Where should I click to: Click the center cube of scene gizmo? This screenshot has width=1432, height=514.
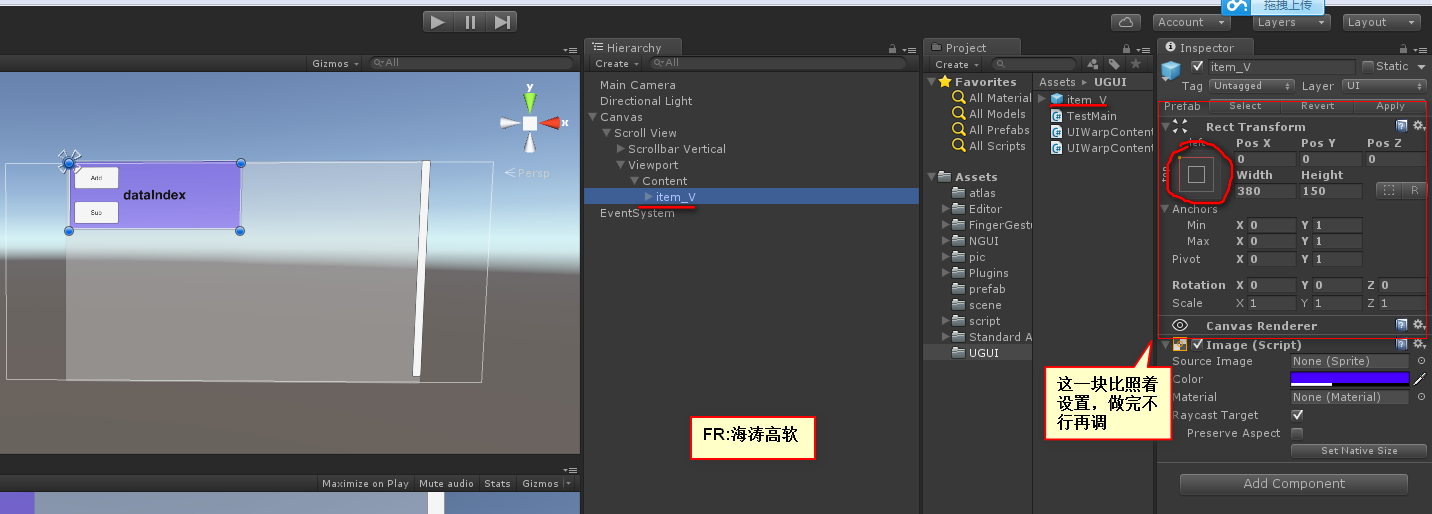[529, 123]
